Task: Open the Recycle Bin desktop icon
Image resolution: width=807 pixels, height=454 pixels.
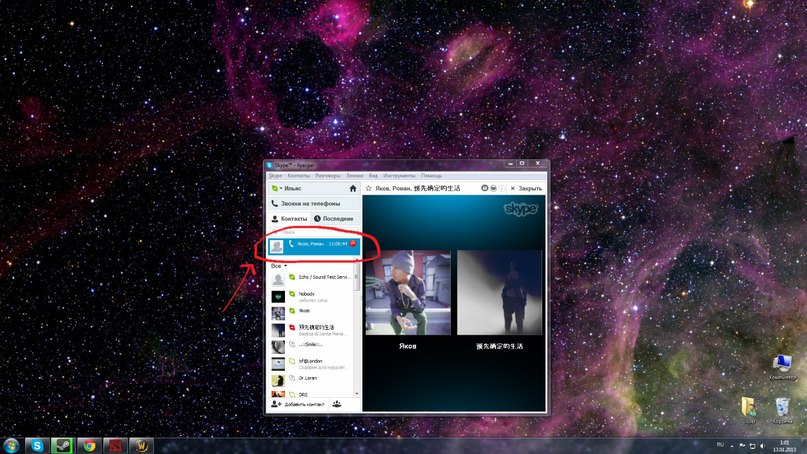Action: click(x=782, y=410)
